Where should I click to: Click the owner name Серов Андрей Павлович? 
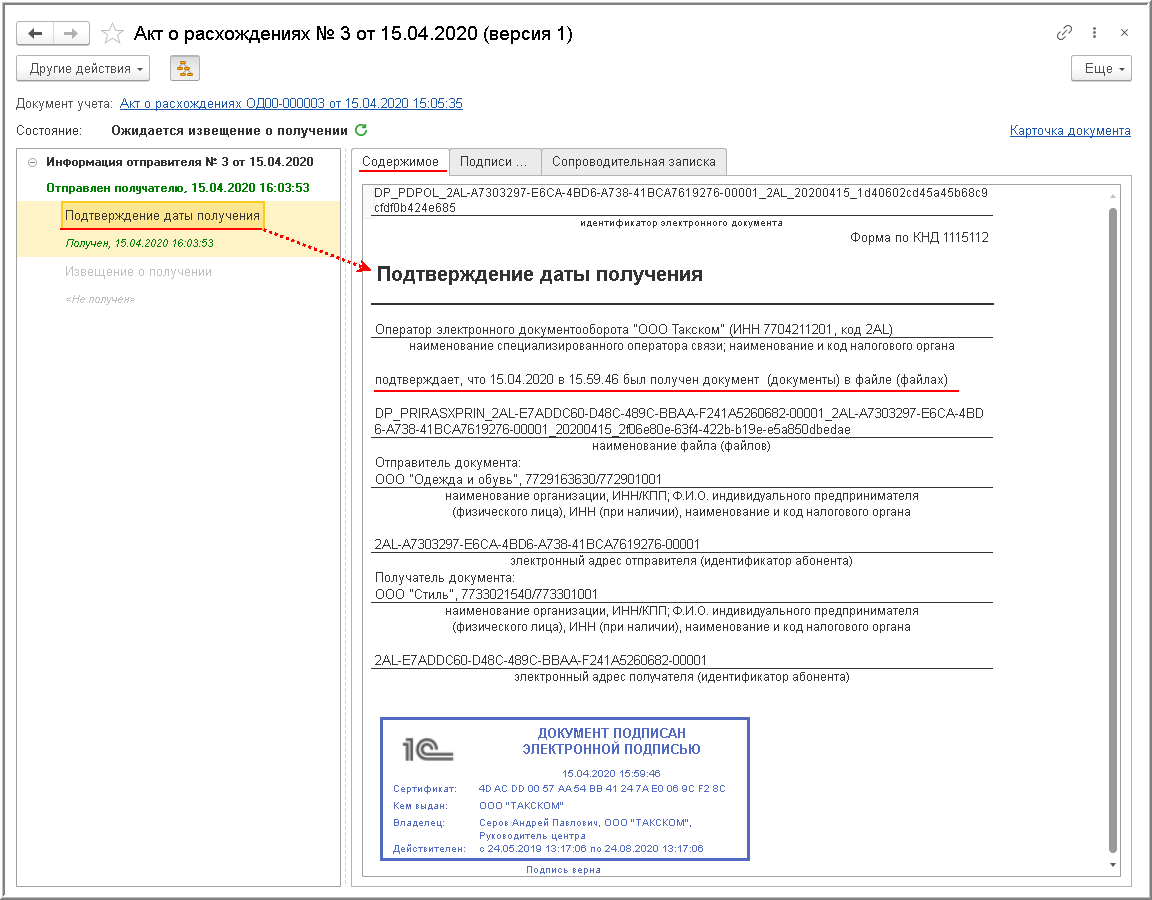point(539,823)
